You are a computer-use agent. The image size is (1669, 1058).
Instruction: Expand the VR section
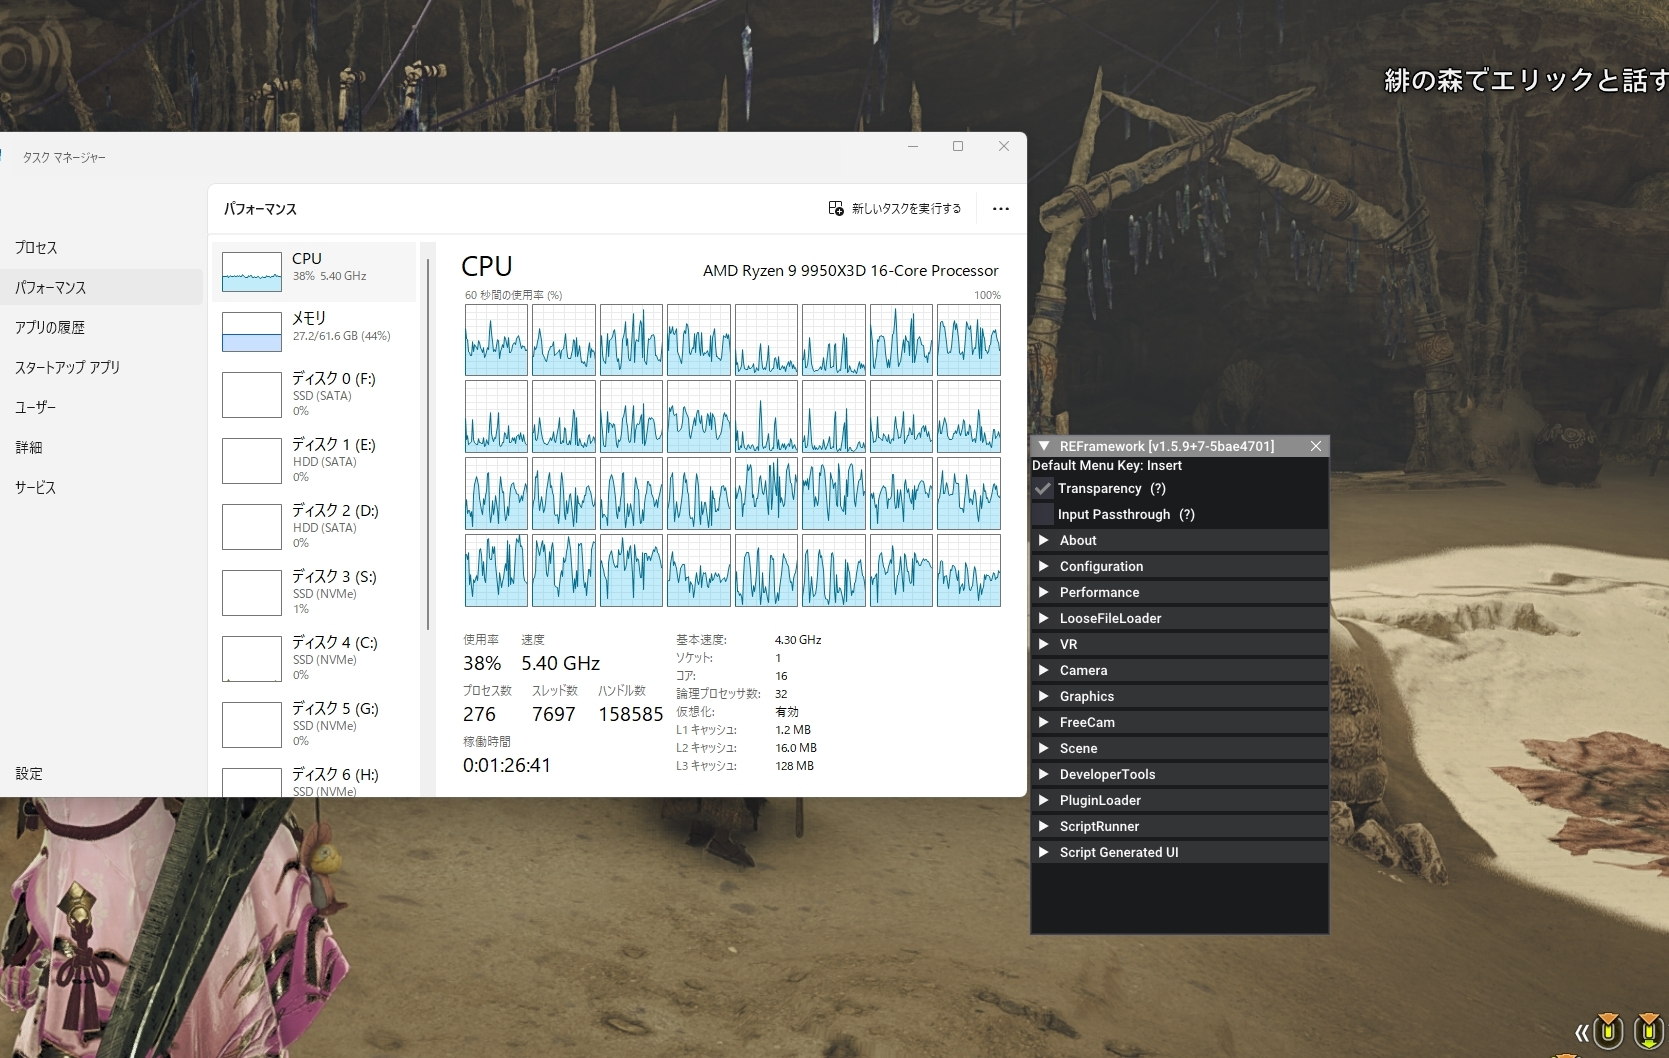1180,644
